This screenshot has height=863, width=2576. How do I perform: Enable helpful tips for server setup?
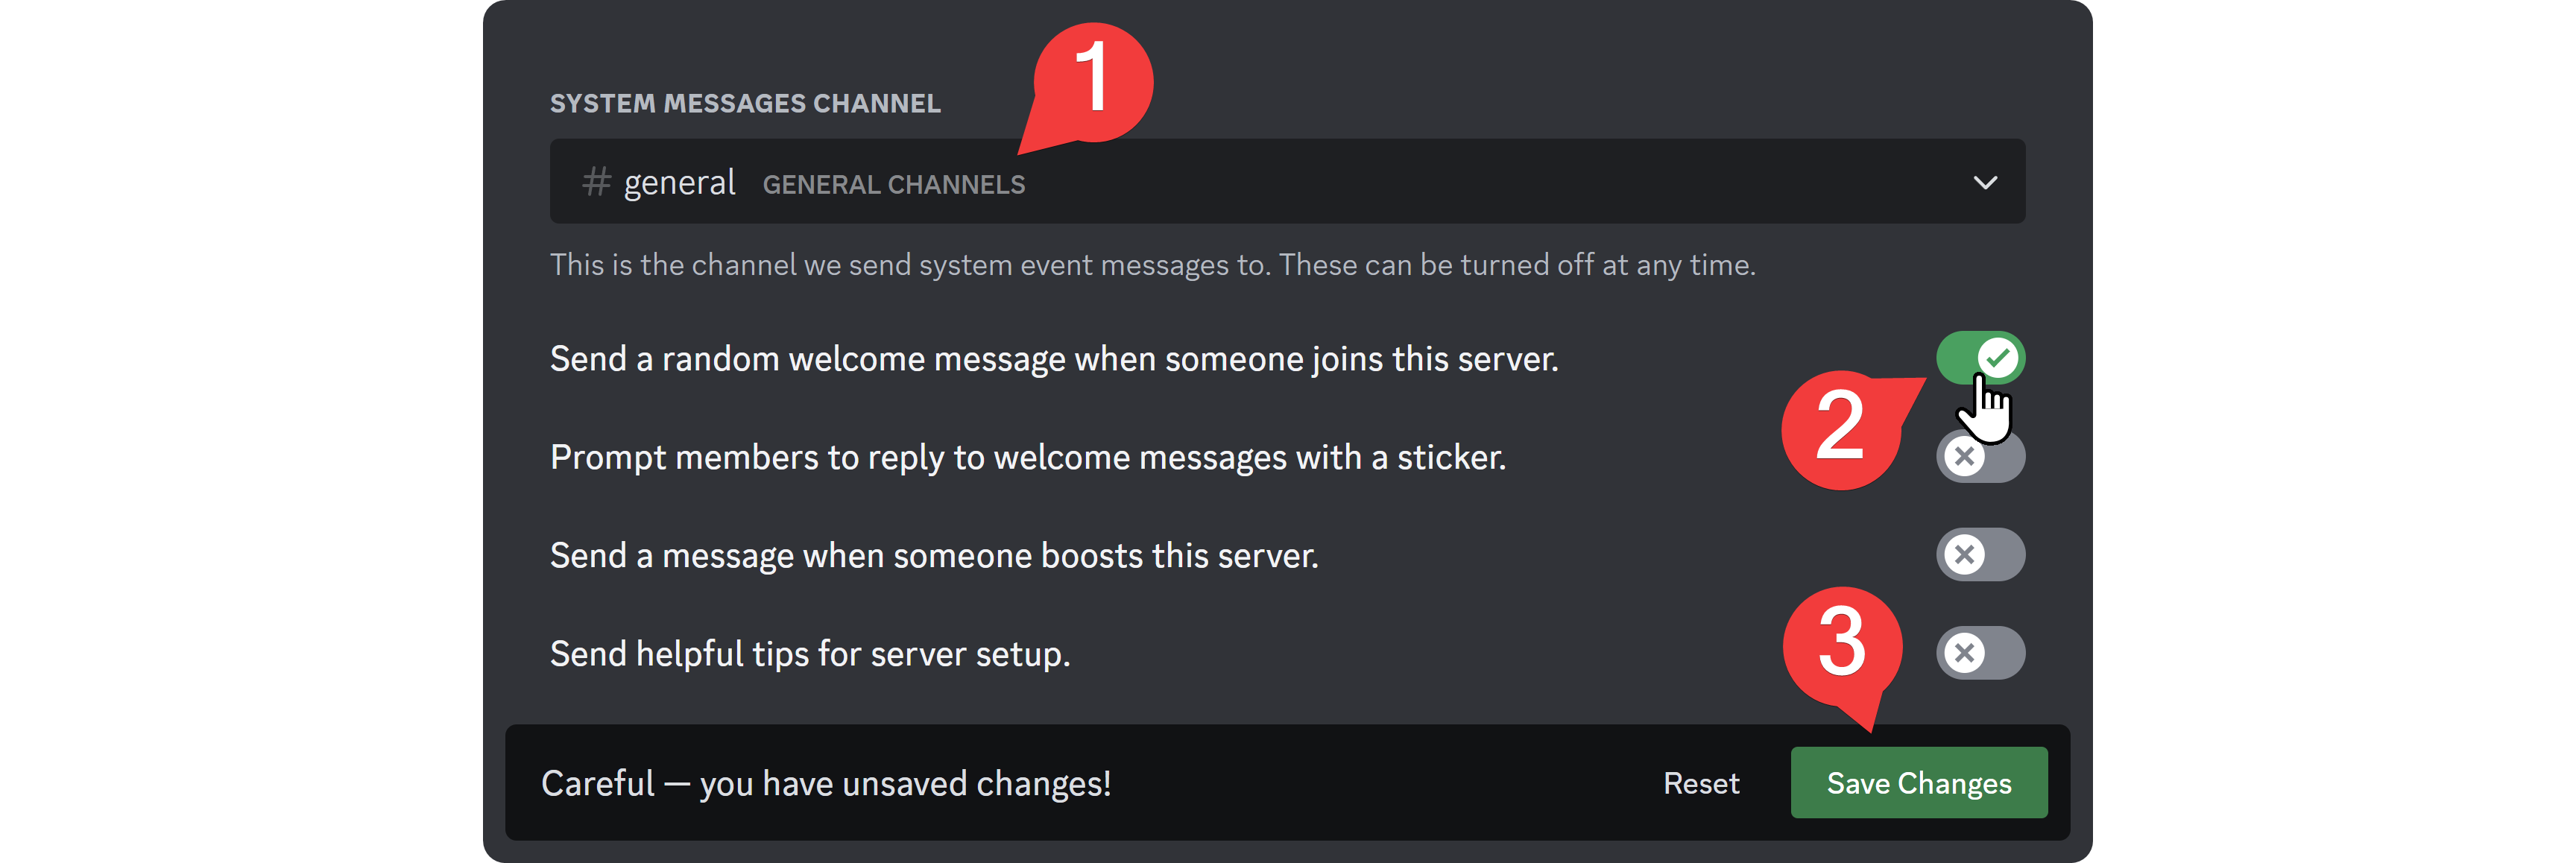tap(1981, 652)
